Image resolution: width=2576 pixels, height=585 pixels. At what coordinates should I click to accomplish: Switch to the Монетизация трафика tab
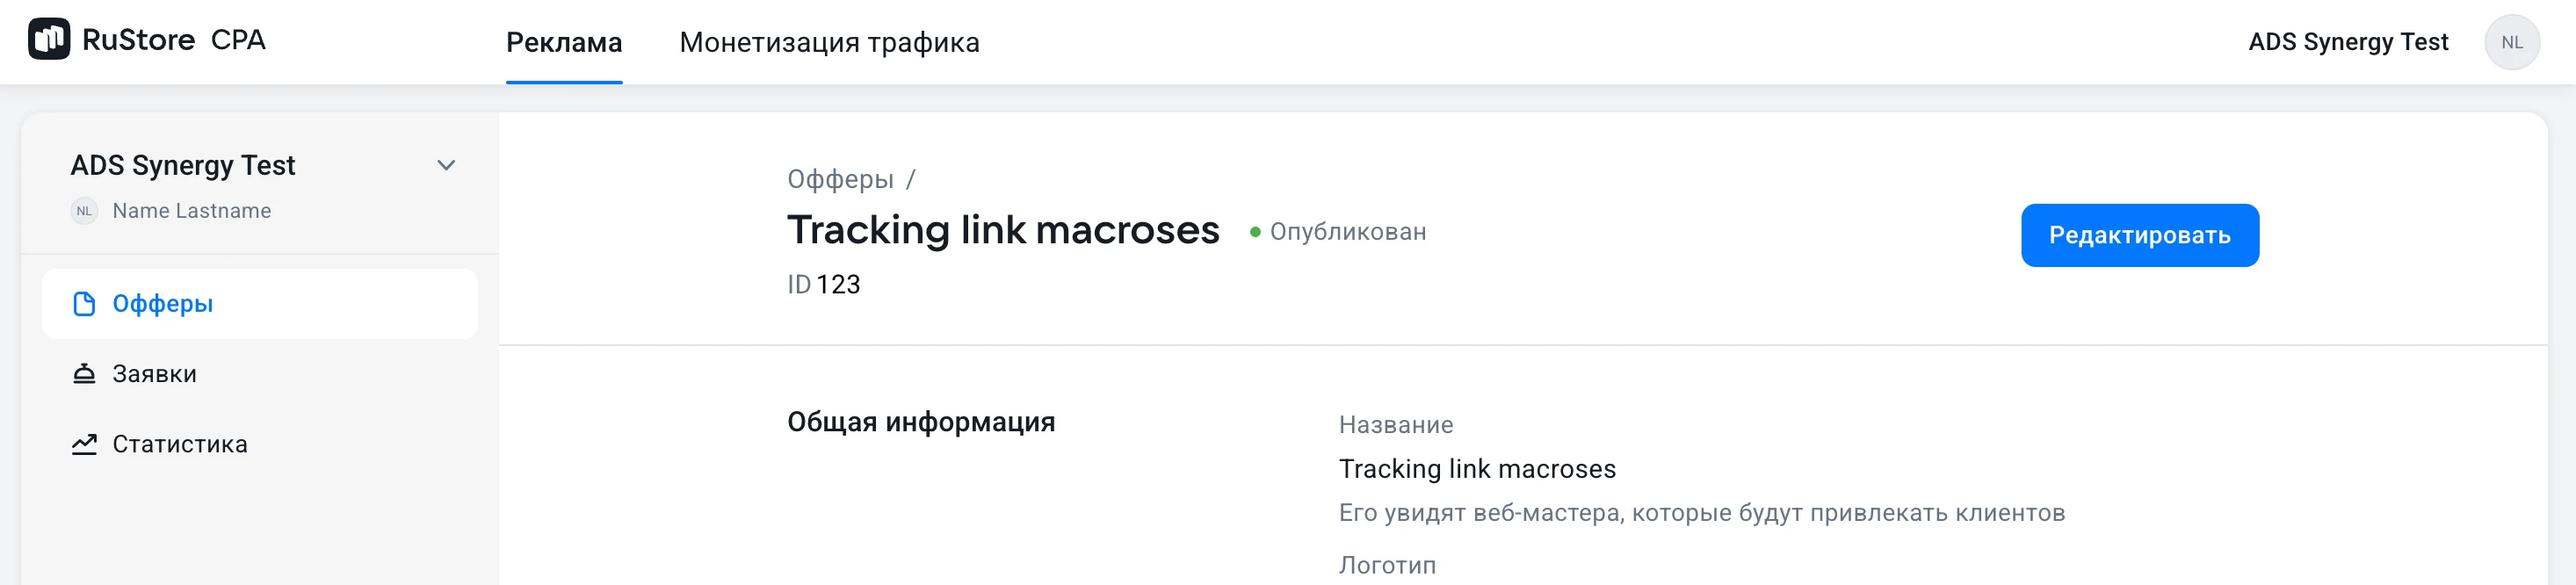[829, 43]
